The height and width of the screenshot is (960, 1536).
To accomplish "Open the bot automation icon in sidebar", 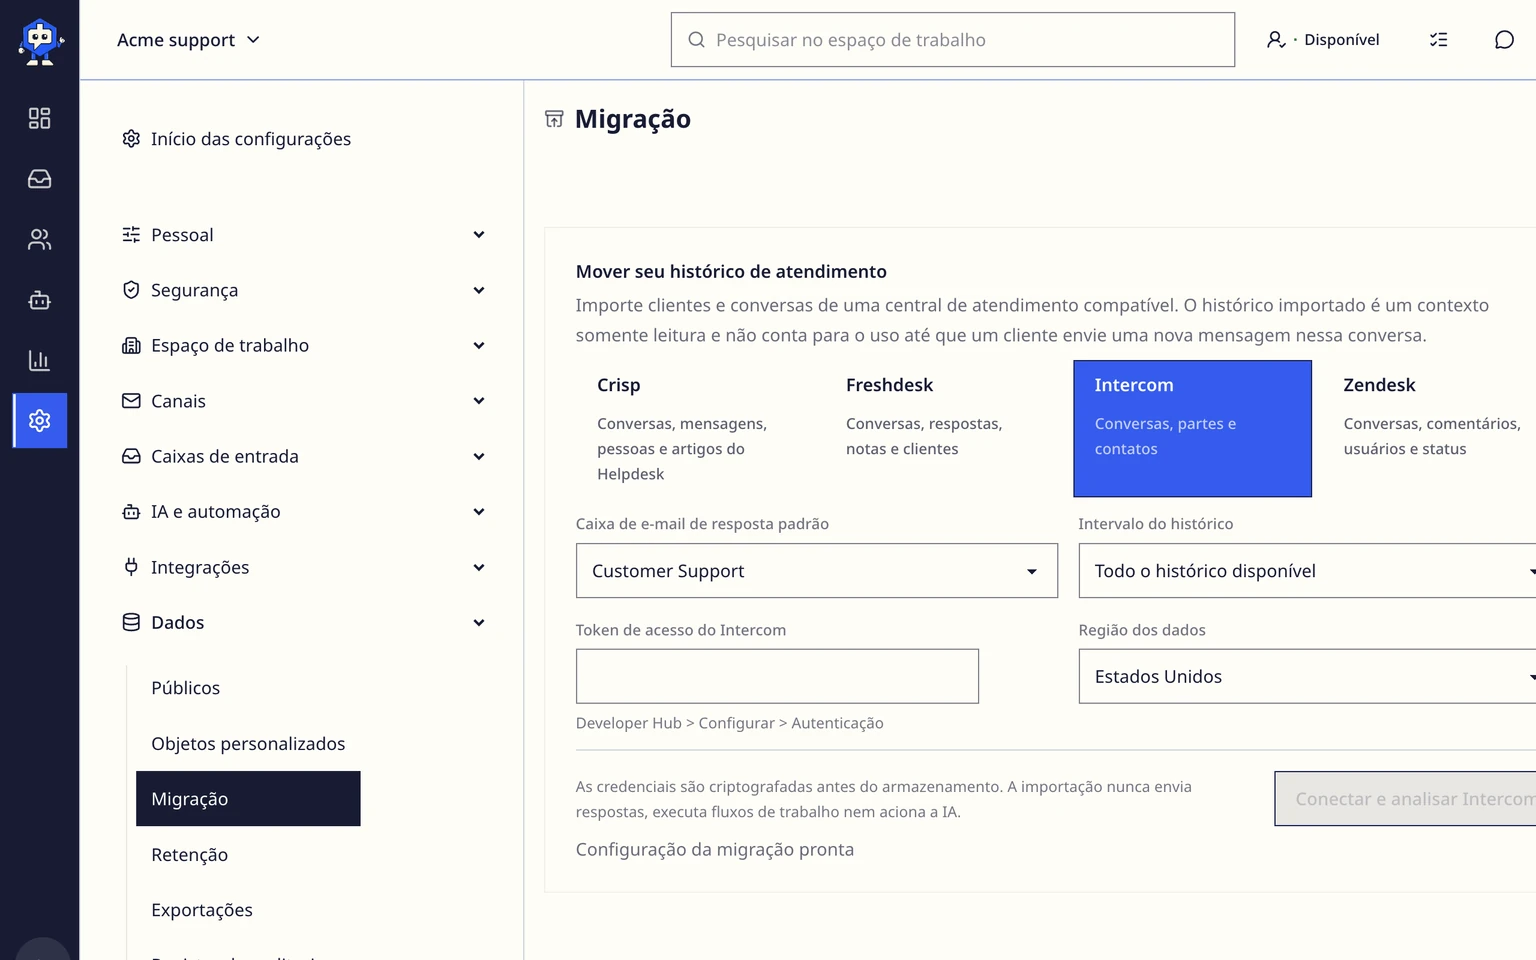I will point(39,300).
